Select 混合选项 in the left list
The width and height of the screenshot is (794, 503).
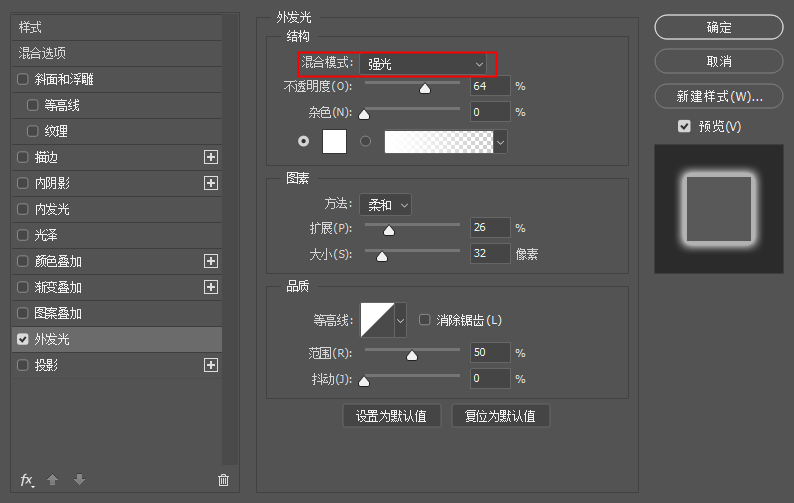click(x=116, y=53)
